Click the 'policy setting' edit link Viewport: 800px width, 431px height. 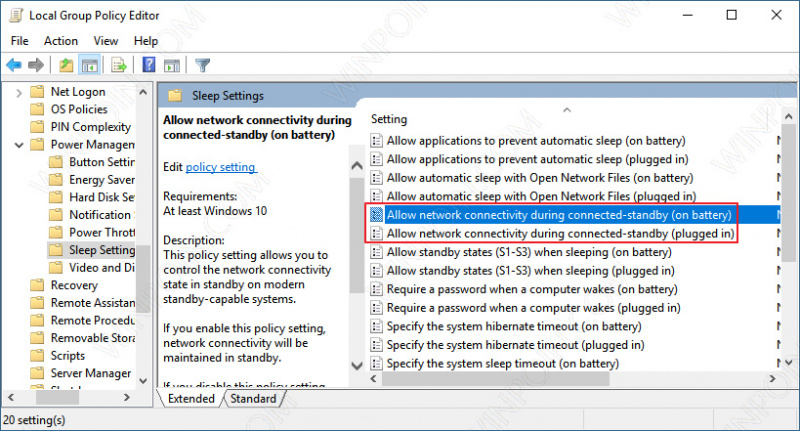[221, 167]
